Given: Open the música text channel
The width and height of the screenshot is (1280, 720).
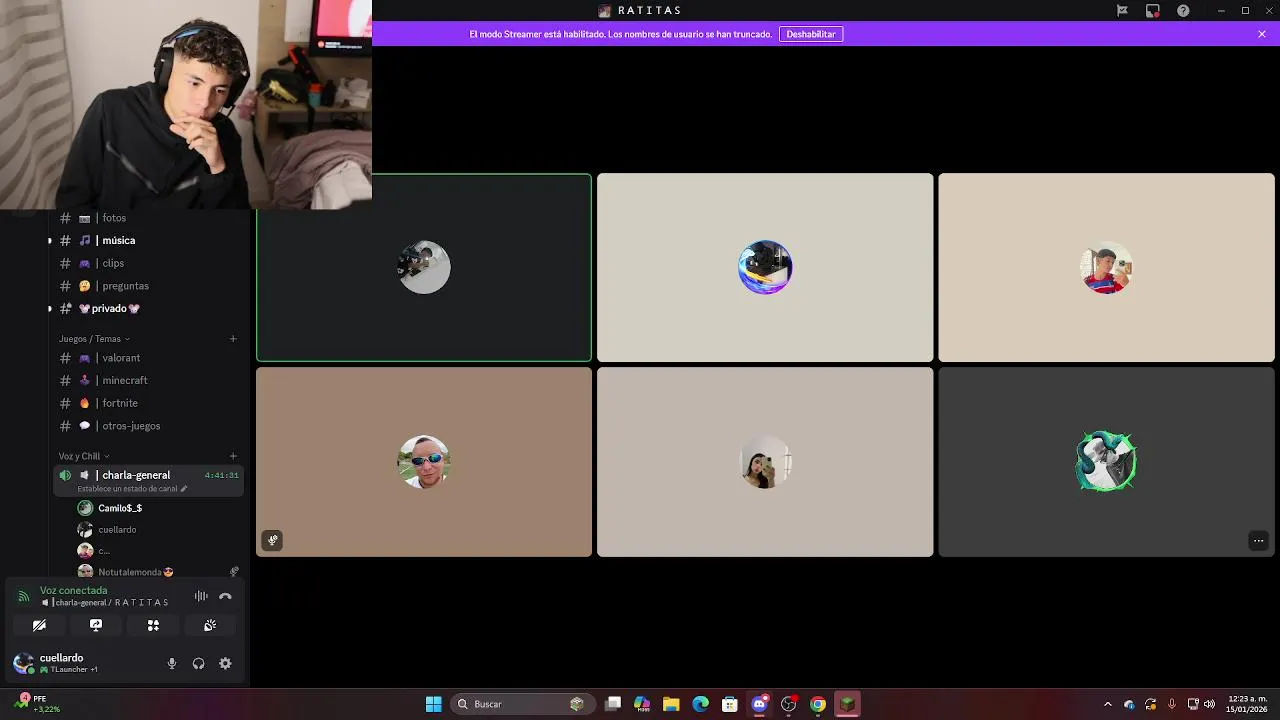Looking at the screenshot, I should click(x=148, y=240).
